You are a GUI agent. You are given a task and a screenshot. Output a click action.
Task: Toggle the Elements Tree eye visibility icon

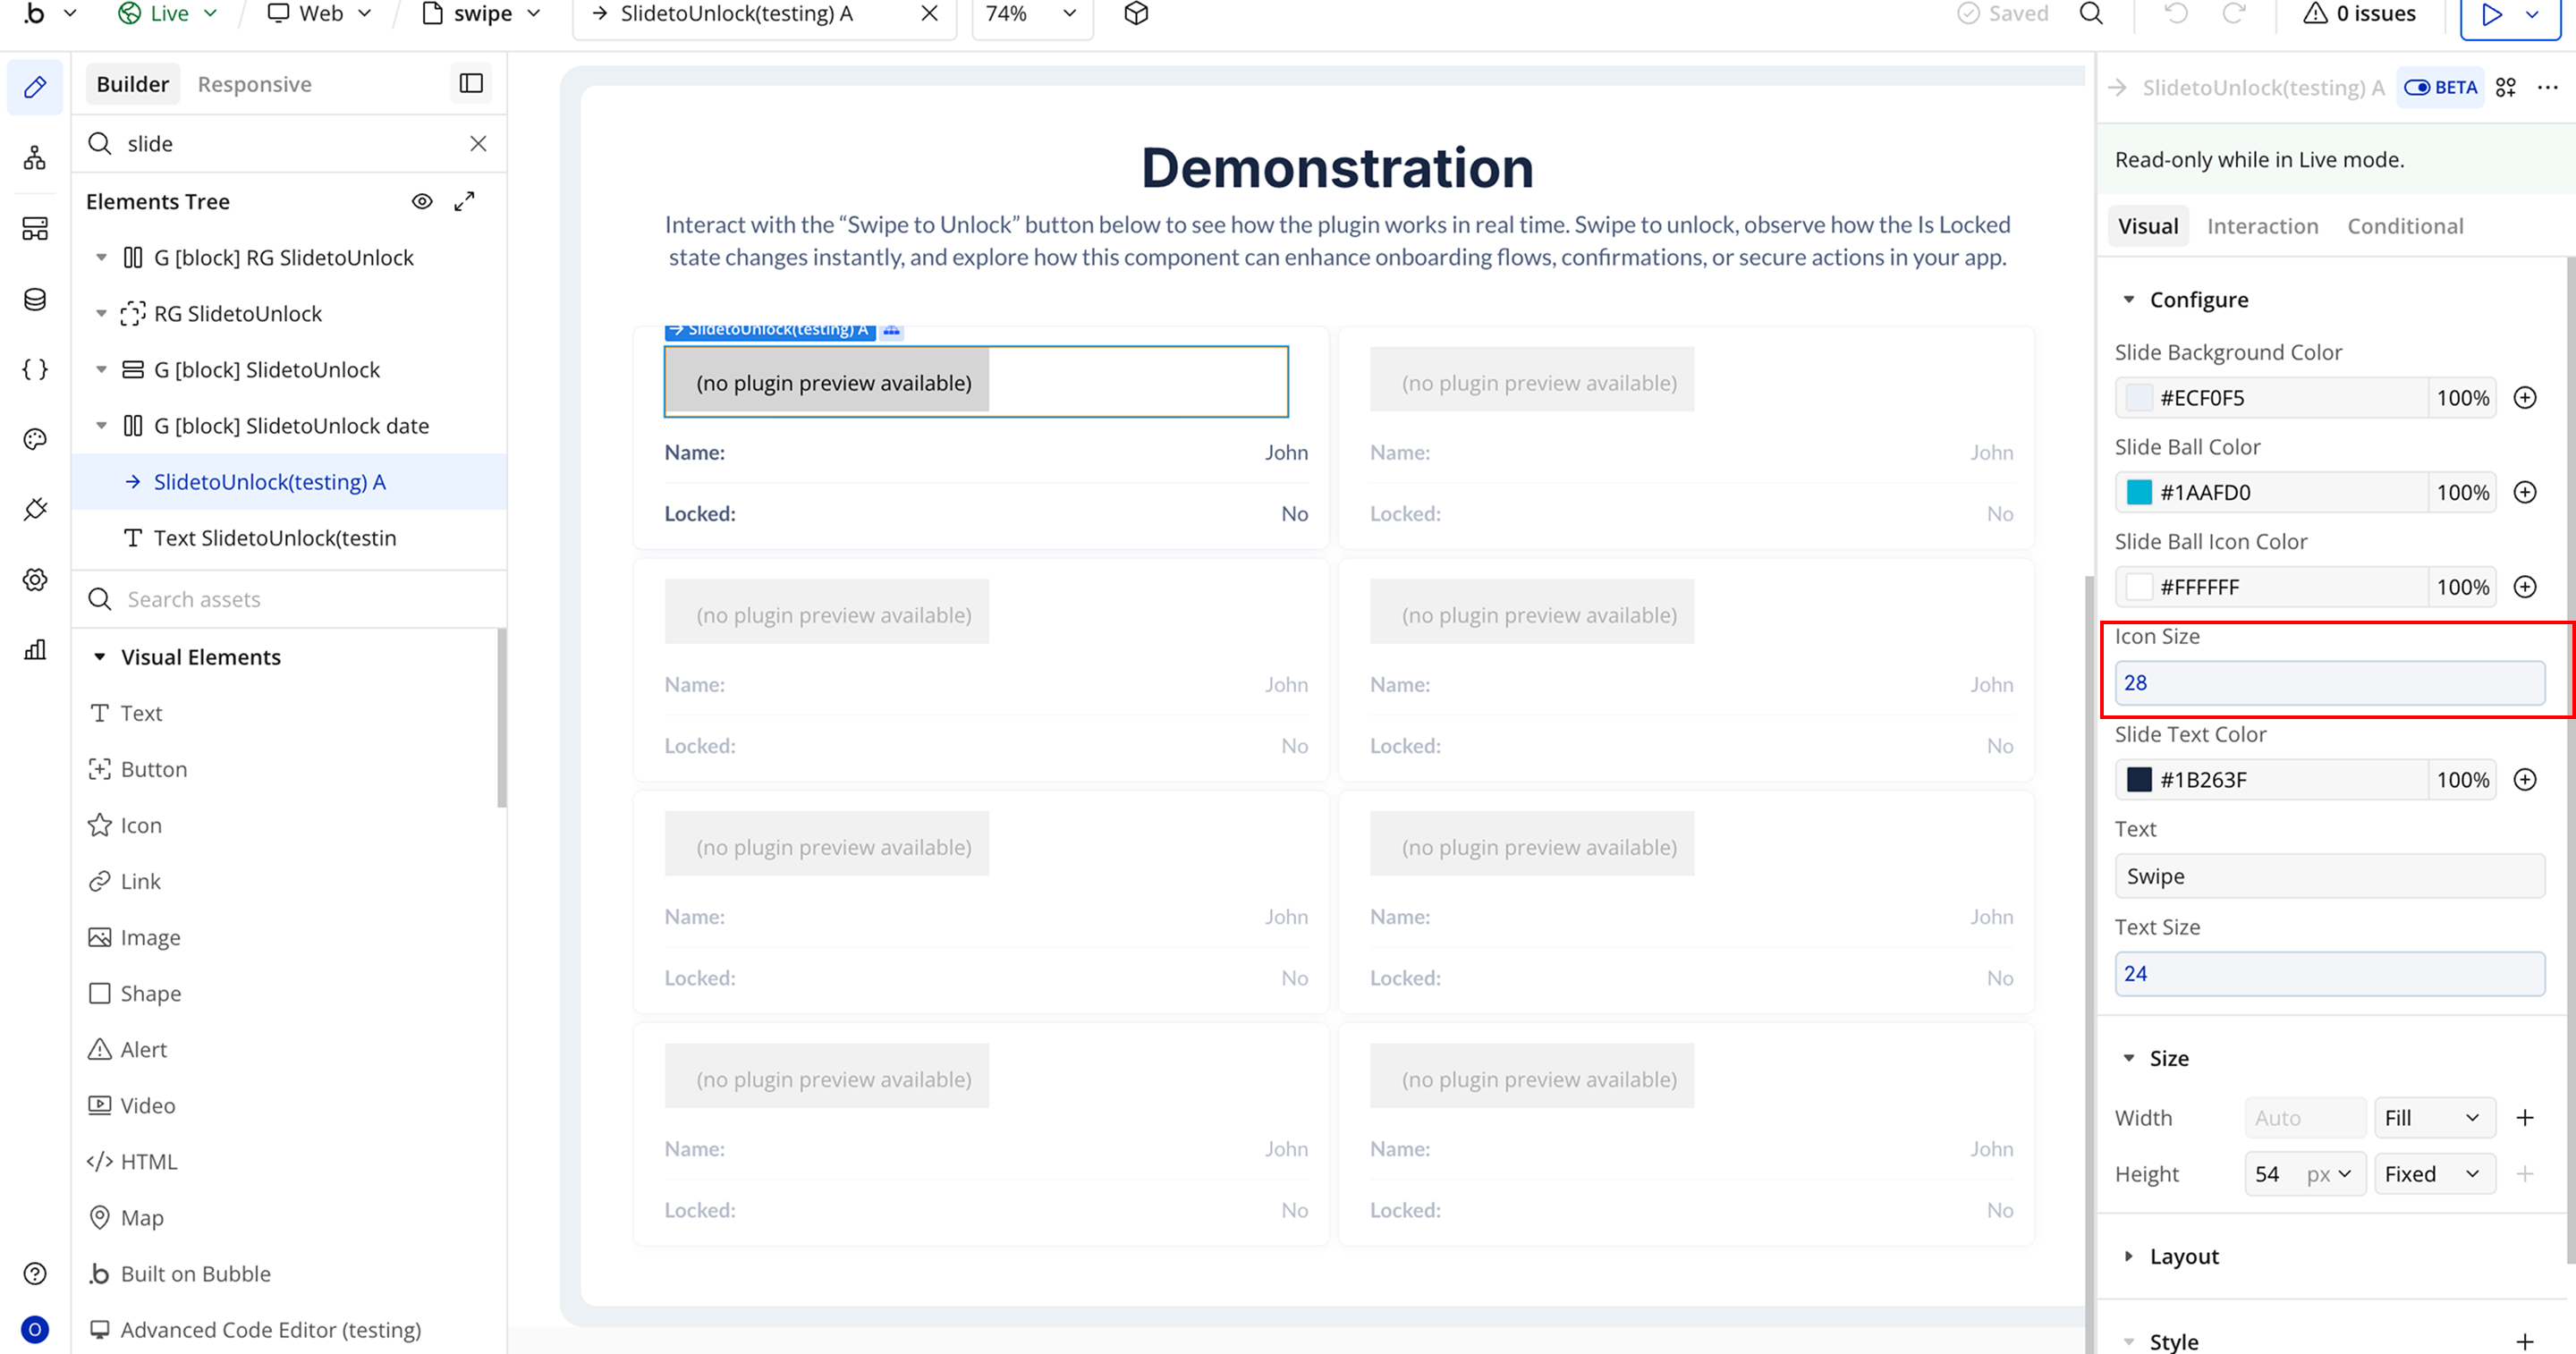click(422, 201)
